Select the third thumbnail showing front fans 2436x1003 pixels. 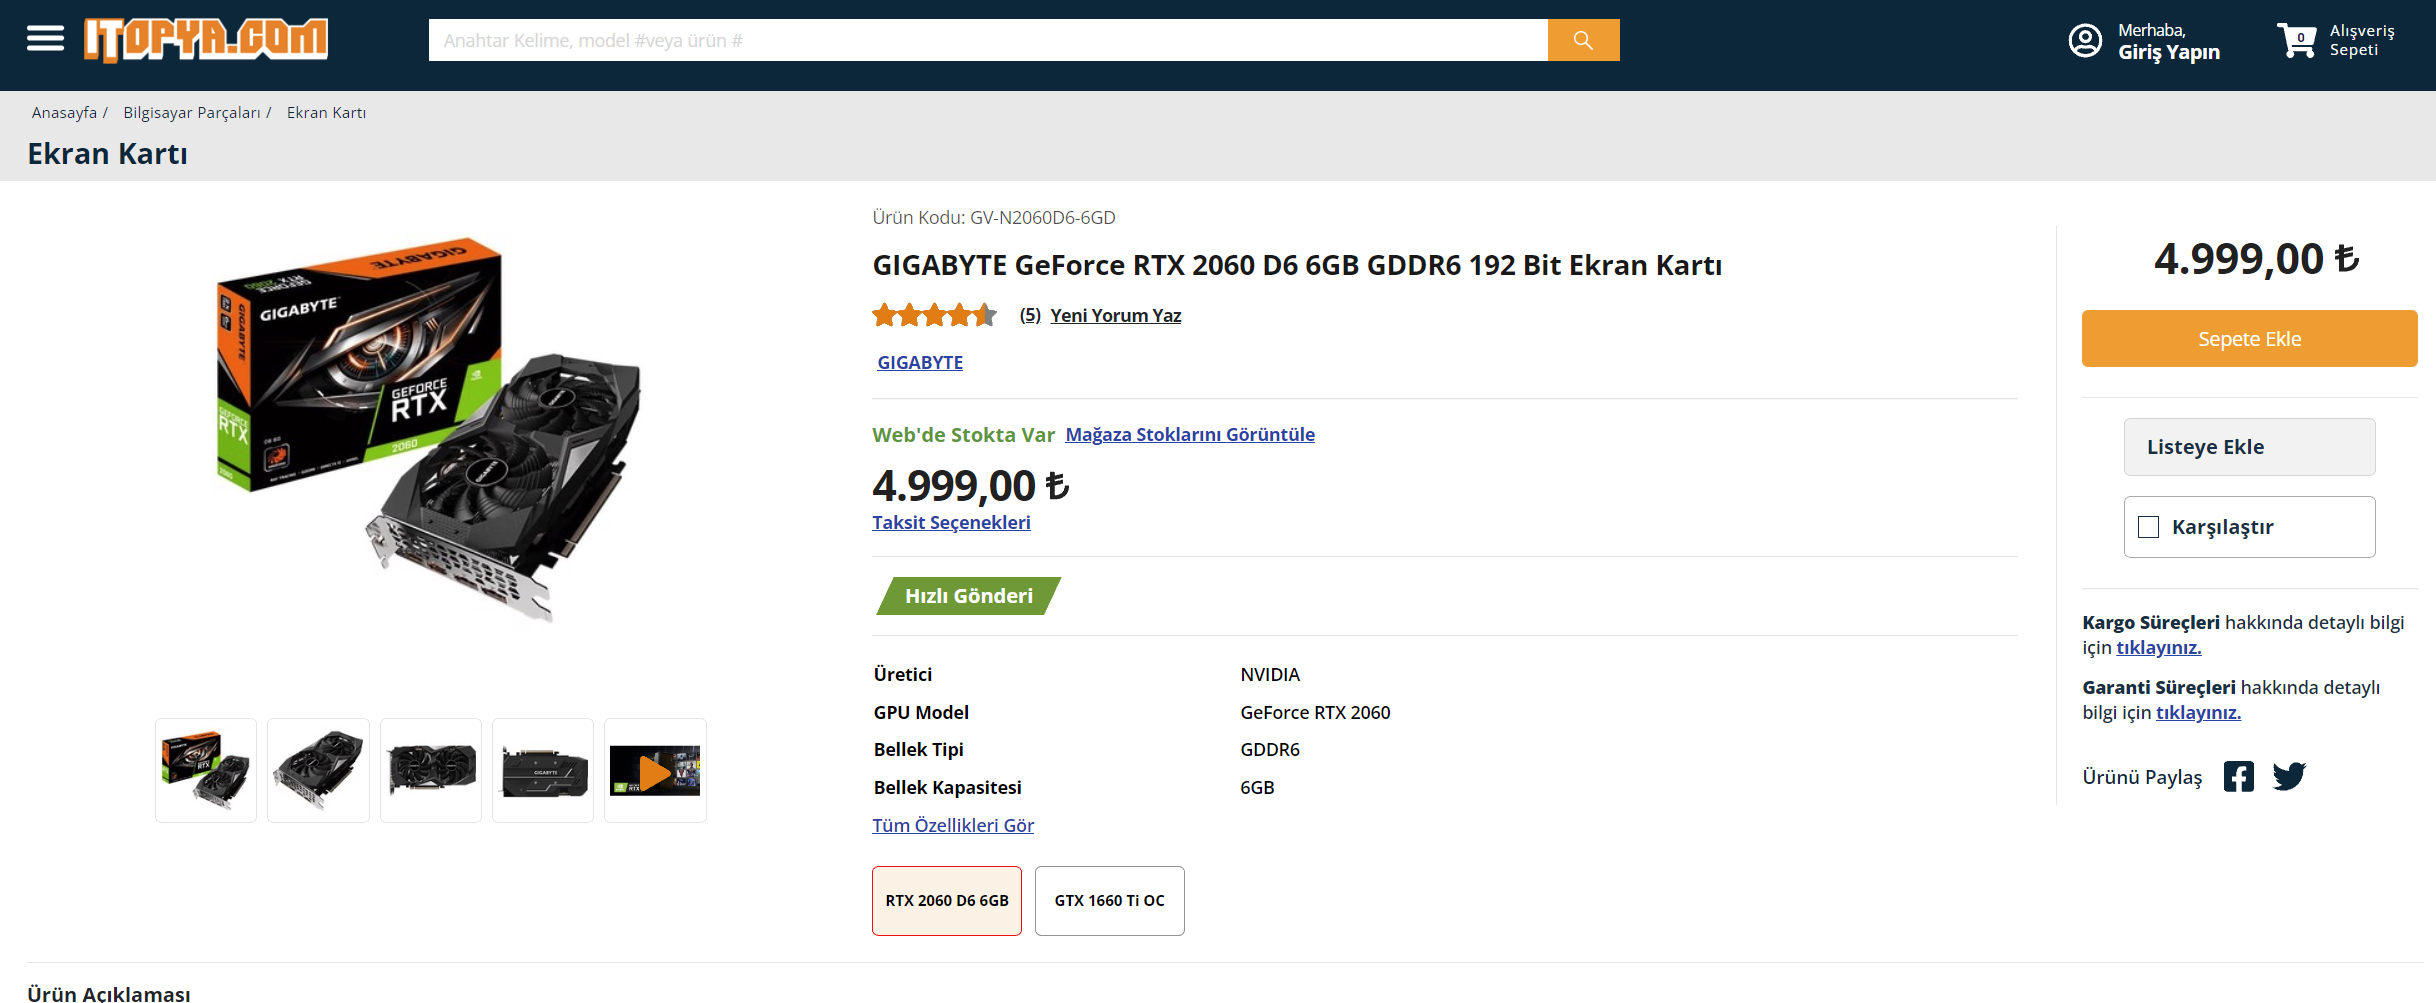[431, 770]
